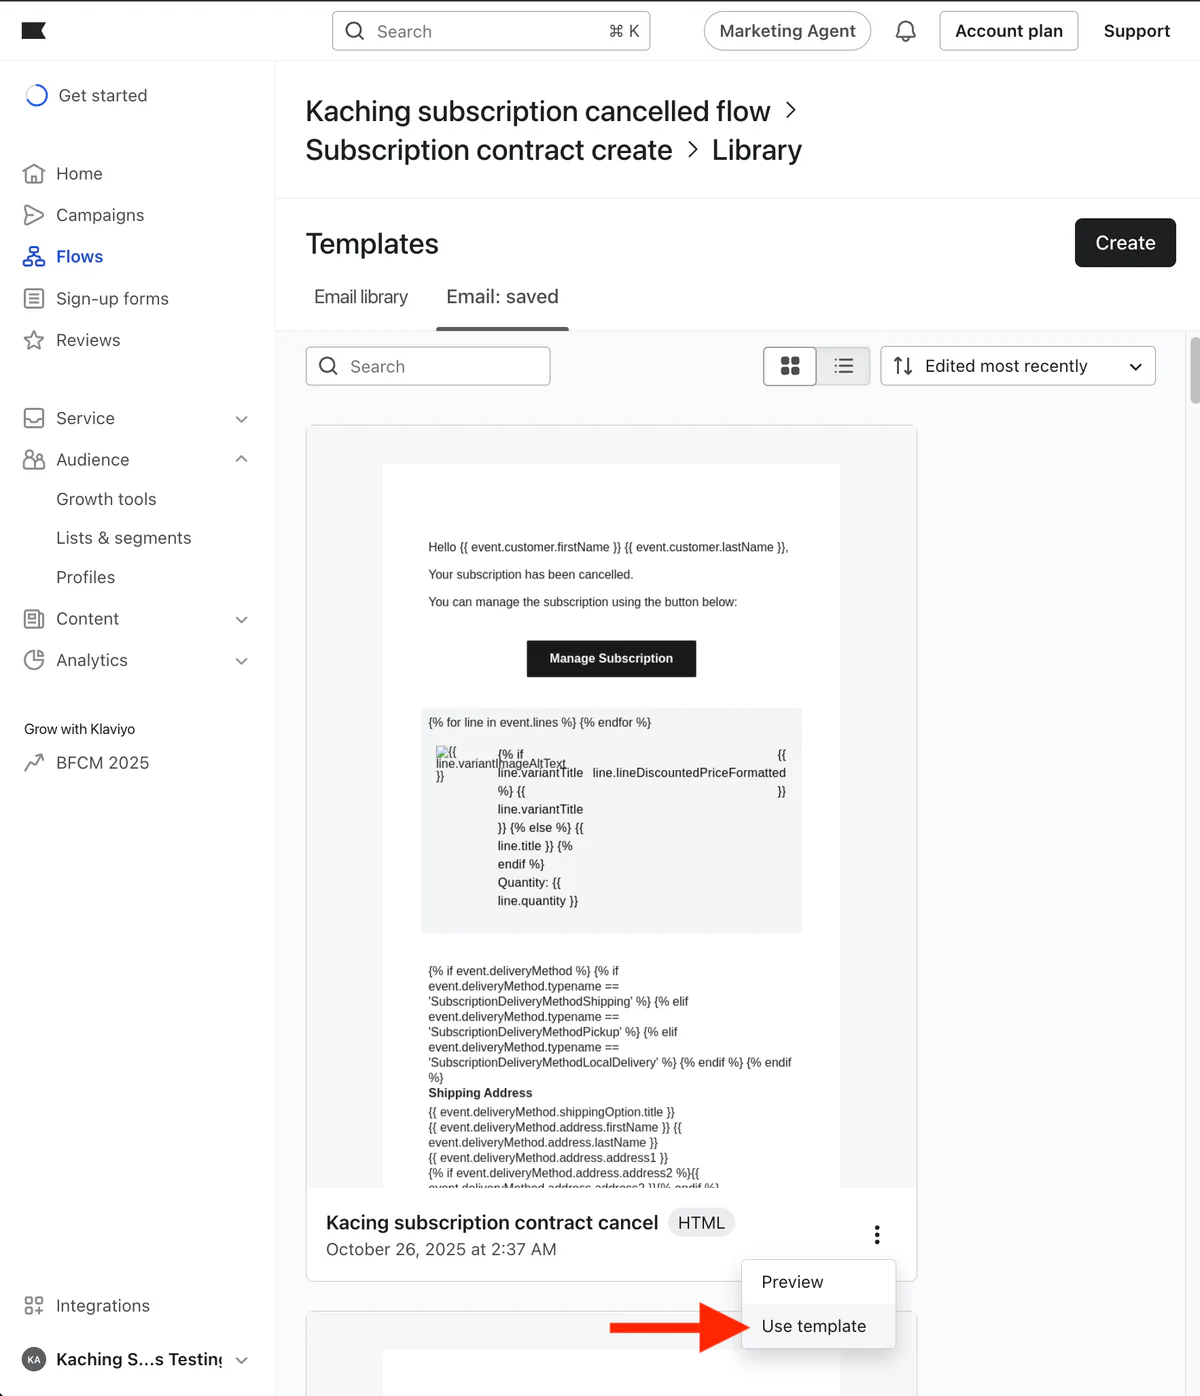Open Profiles under Audience
The width and height of the screenshot is (1200, 1396).
[86, 577]
